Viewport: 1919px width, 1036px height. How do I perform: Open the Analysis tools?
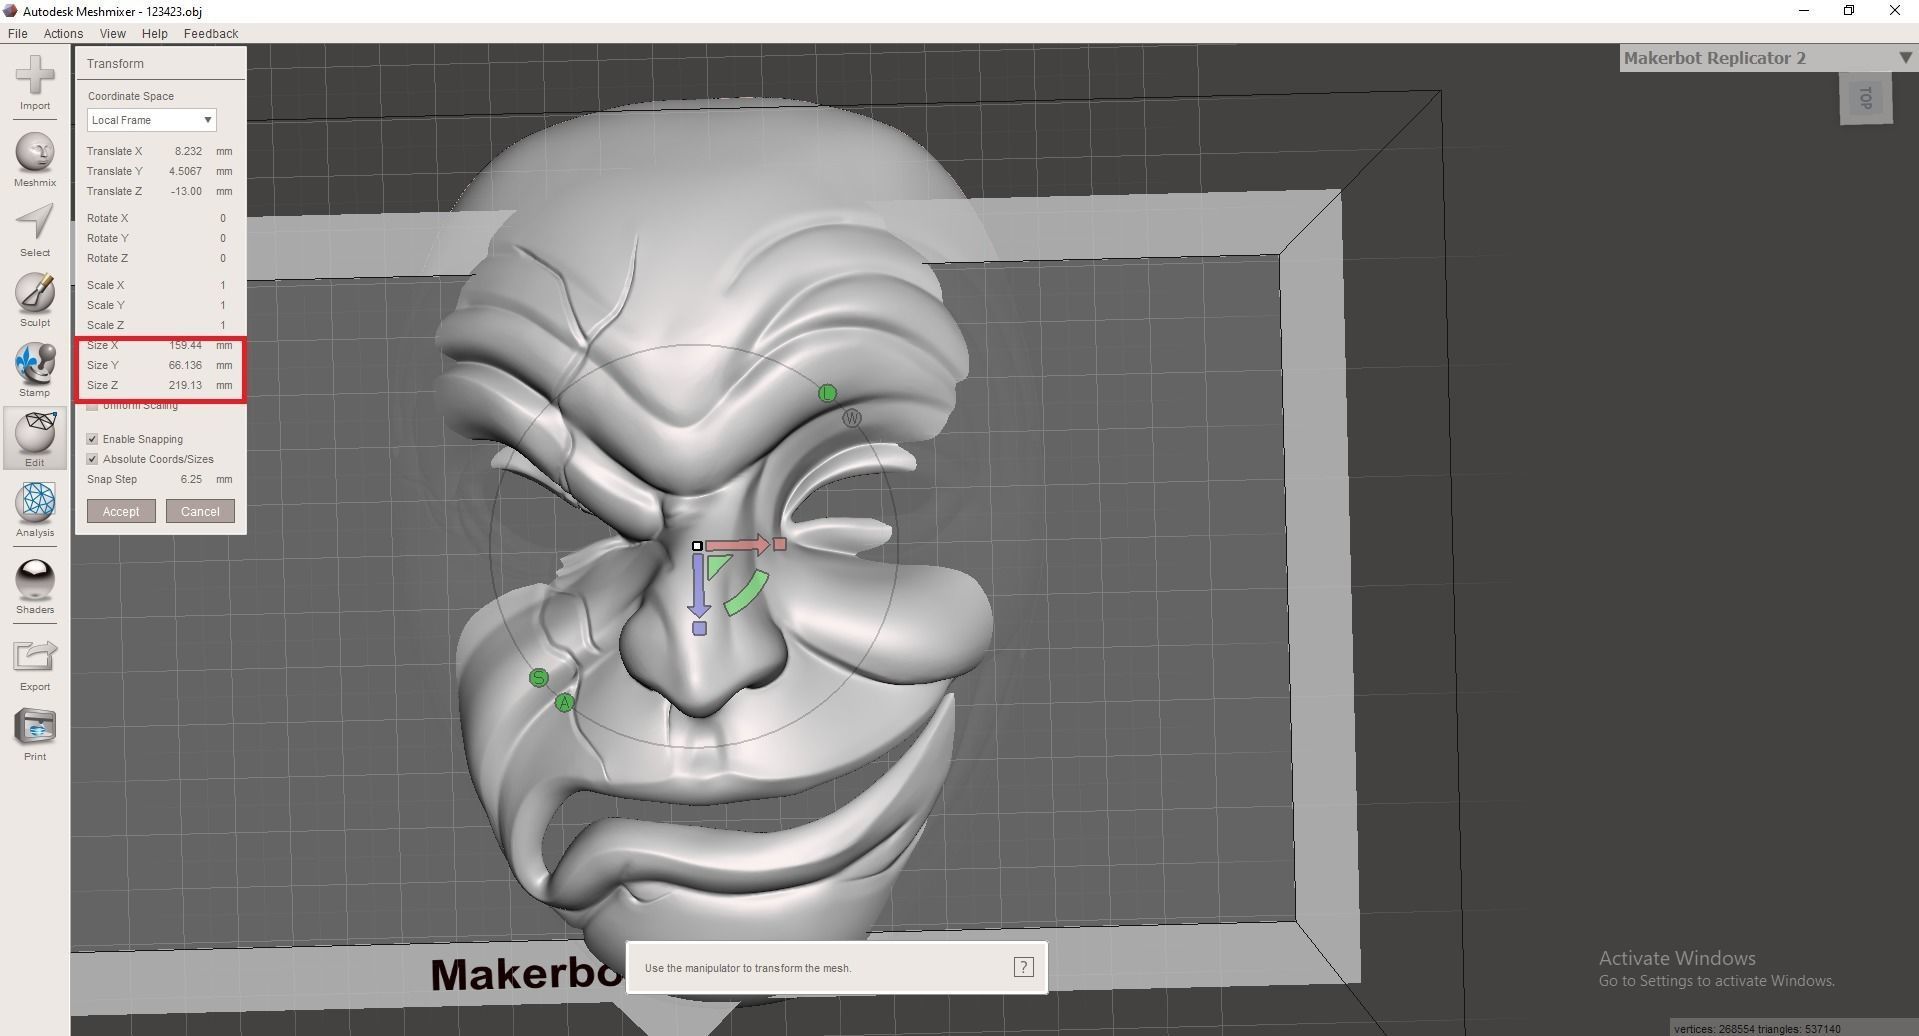pyautogui.click(x=35, y=508)
